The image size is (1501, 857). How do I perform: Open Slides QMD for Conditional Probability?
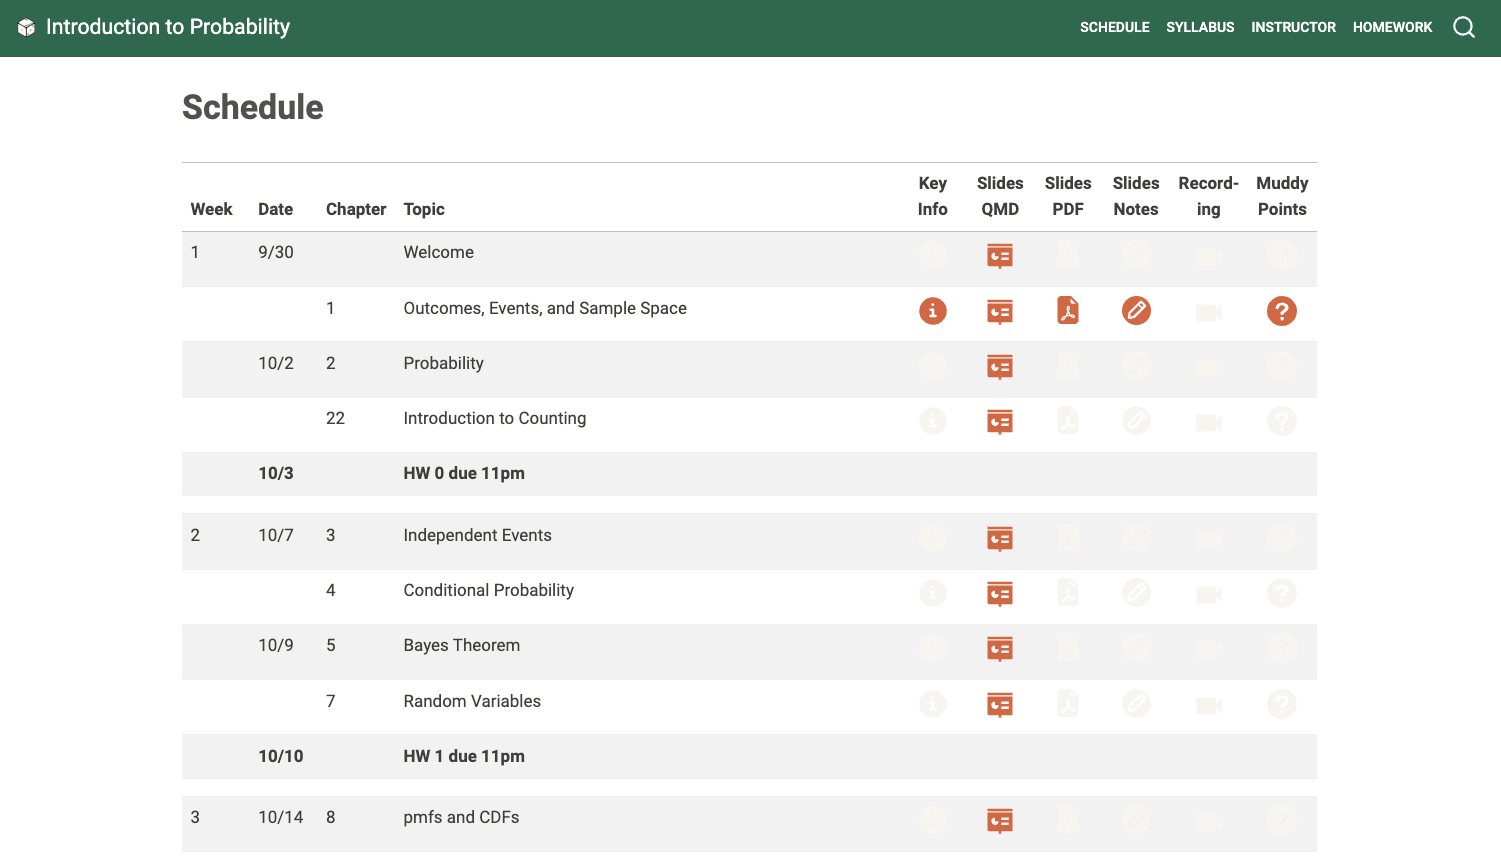click(1000, 594)
